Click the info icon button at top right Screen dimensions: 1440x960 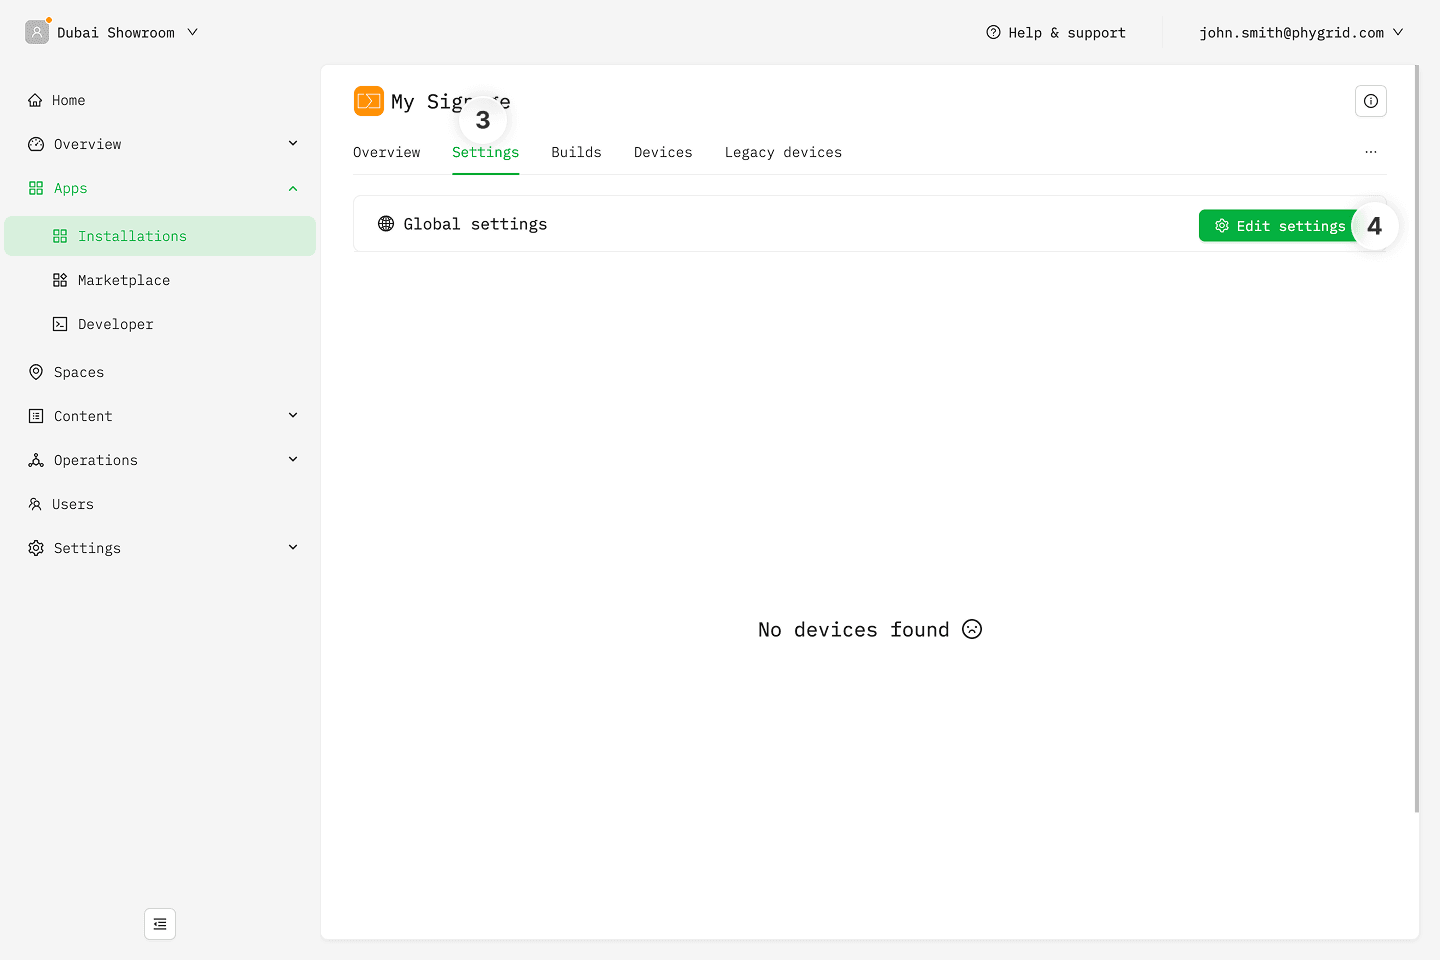coord(1370,101)
